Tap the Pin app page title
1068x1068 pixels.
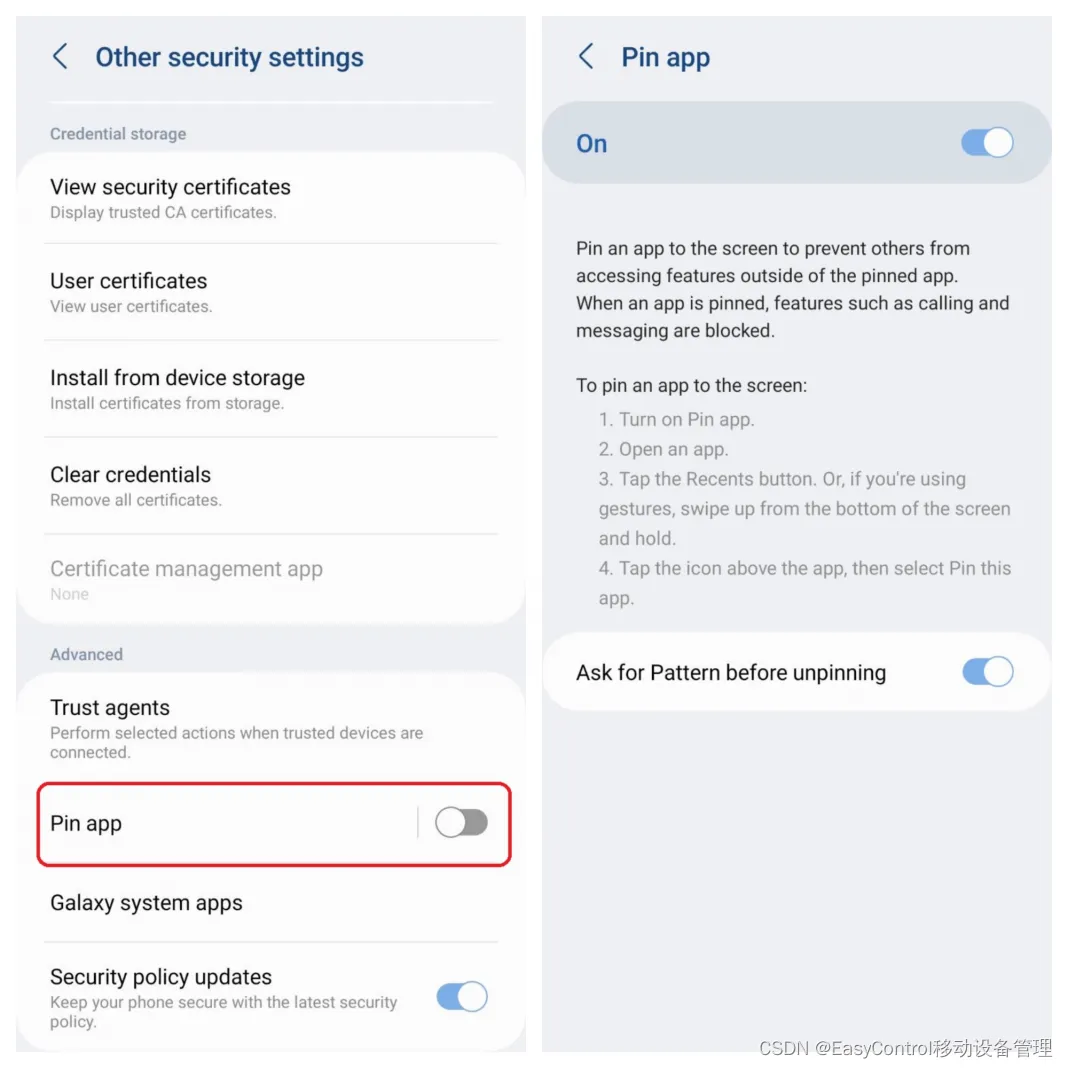(x=665, y=57)
